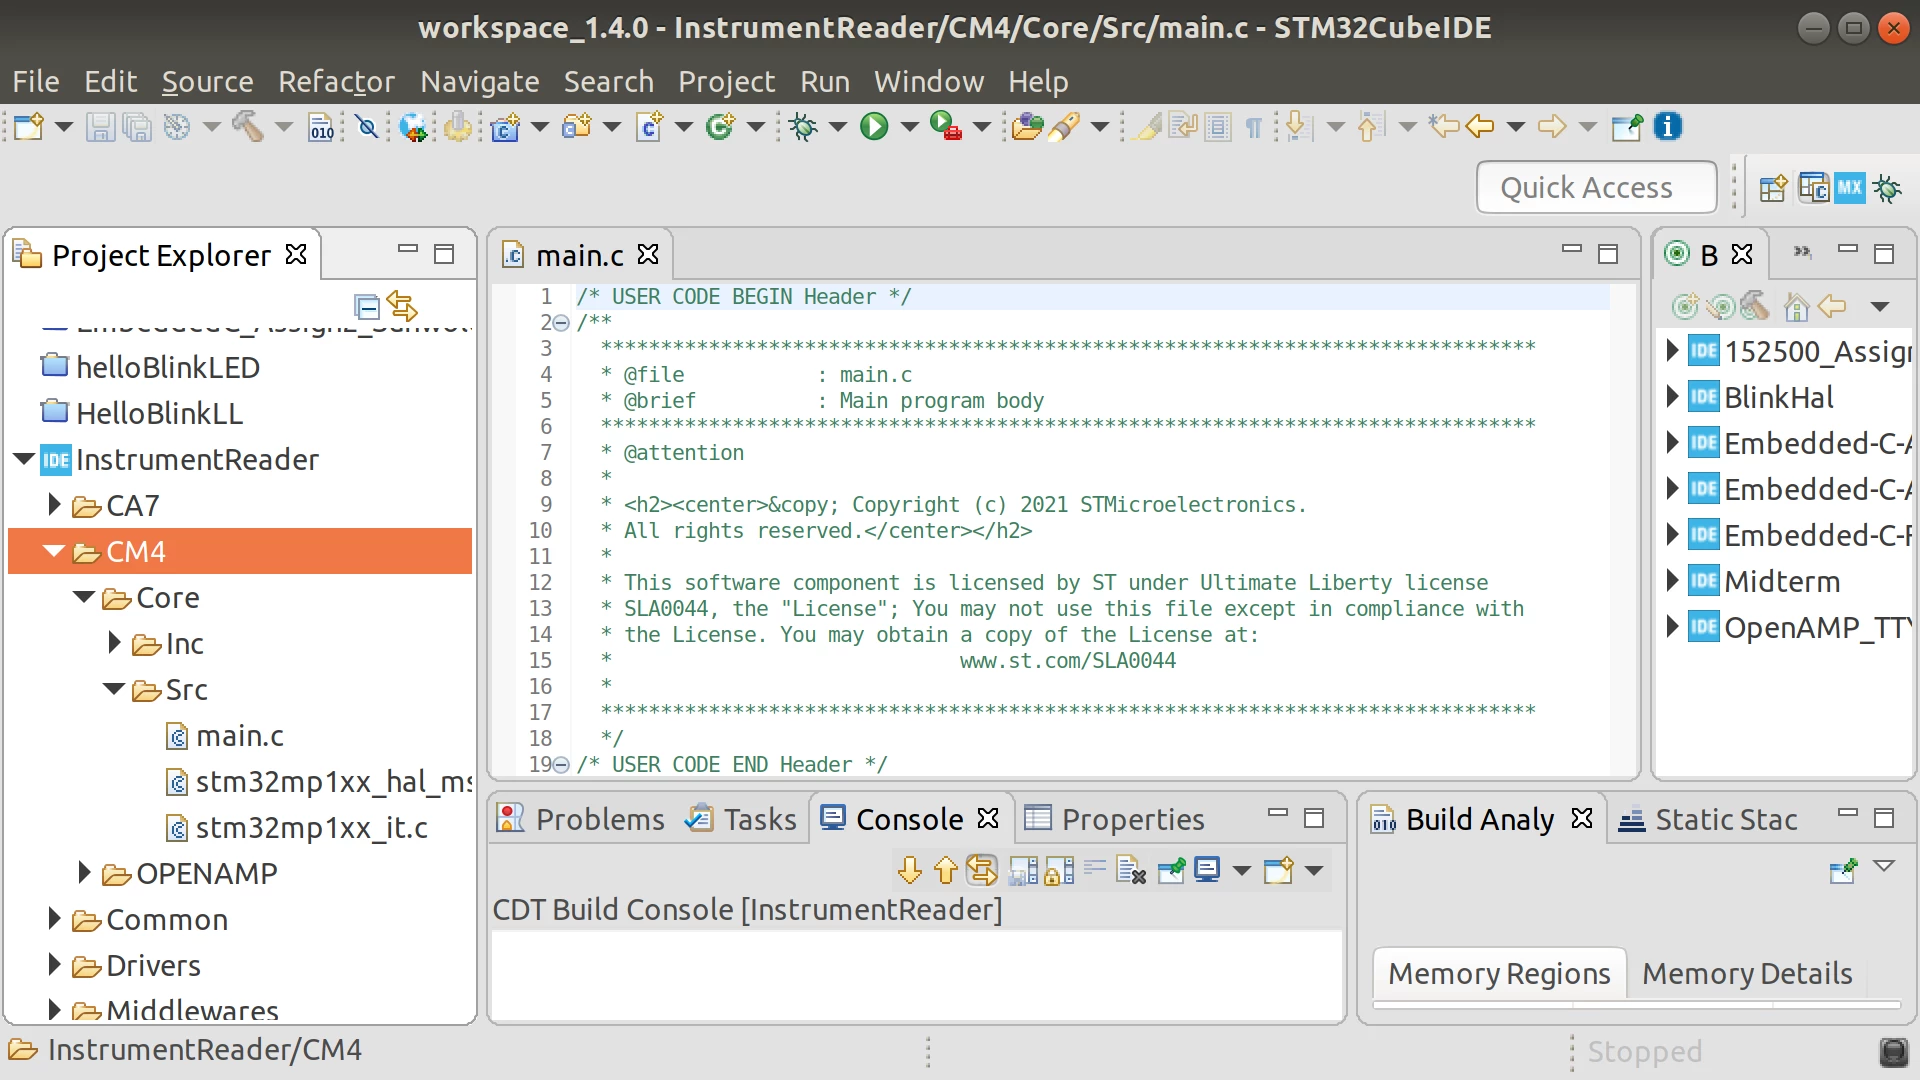Click the binary 010 file toolbar icon
This screenshot has width=1920, height=1080.
(x=321, y=127)
